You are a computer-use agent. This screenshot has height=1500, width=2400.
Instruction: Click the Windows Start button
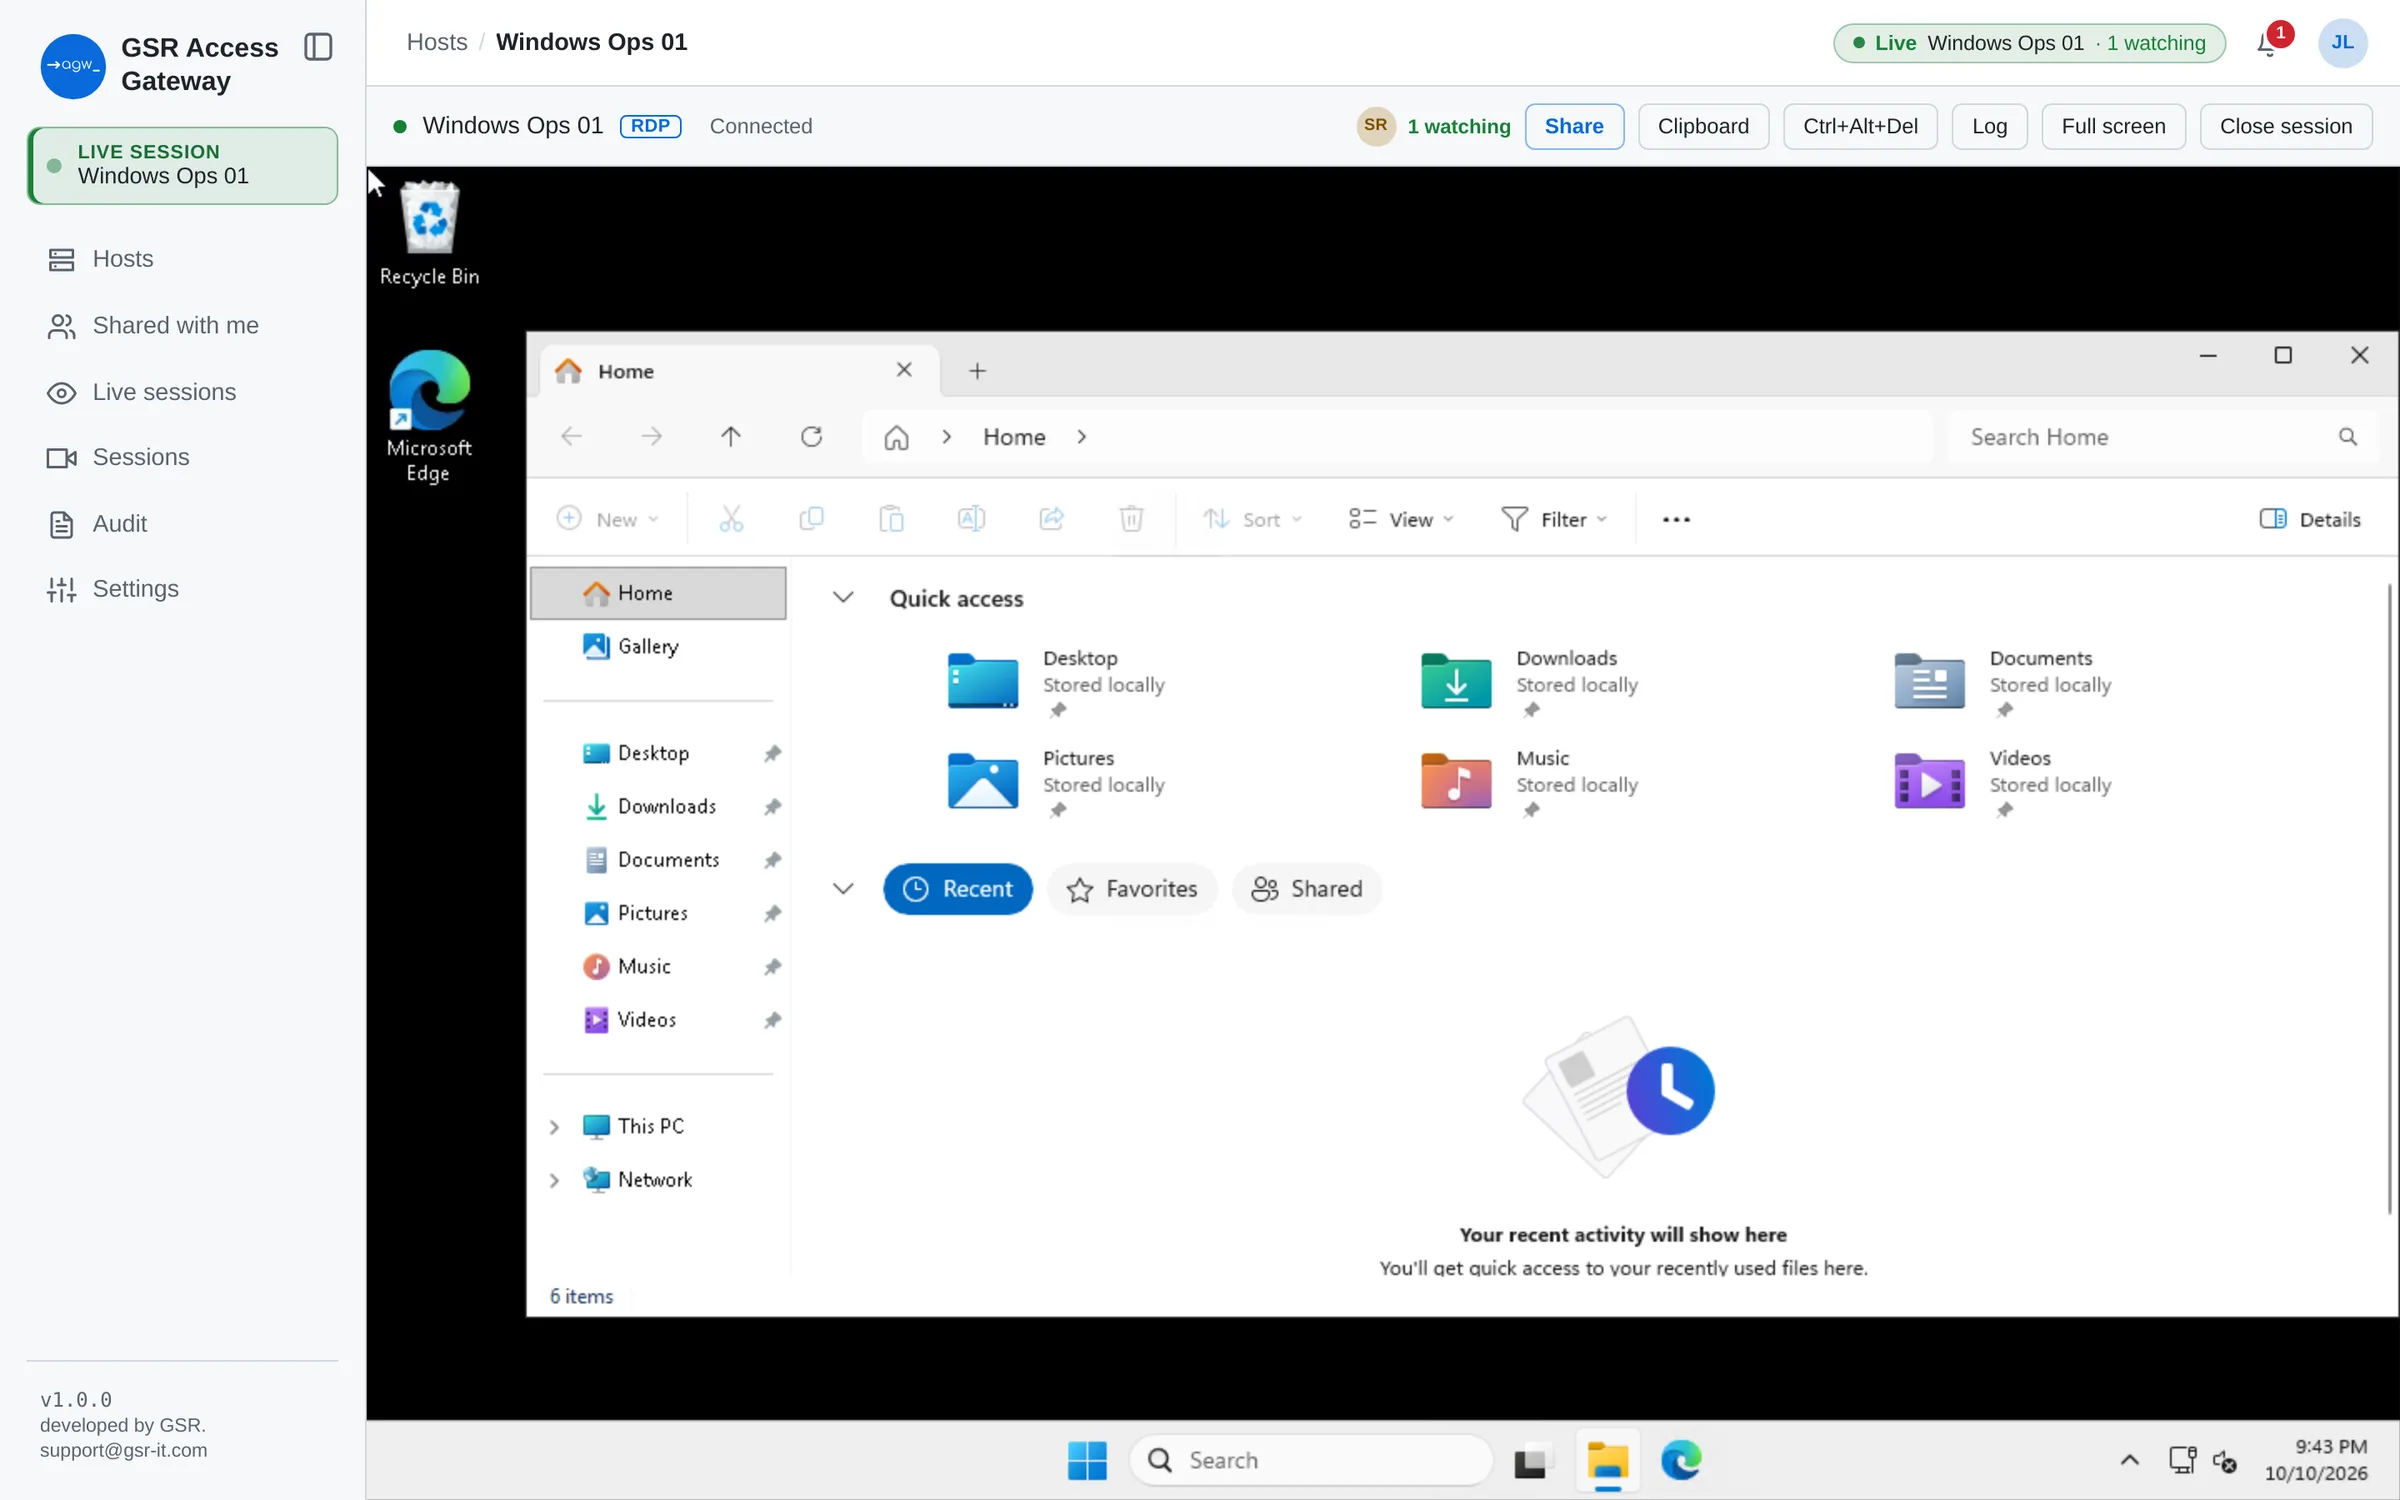(1087, 1460)
